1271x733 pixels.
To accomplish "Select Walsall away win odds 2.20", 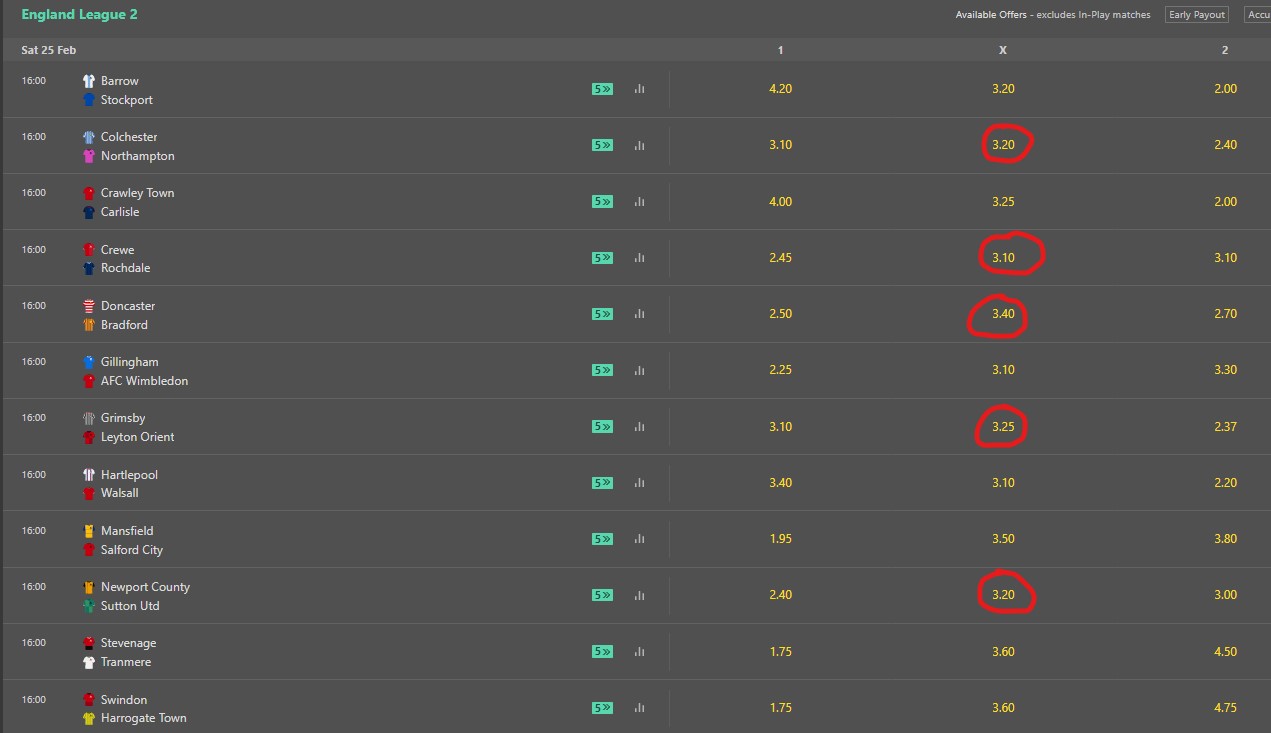I will pyautogui.click(x=1225, y=483).
